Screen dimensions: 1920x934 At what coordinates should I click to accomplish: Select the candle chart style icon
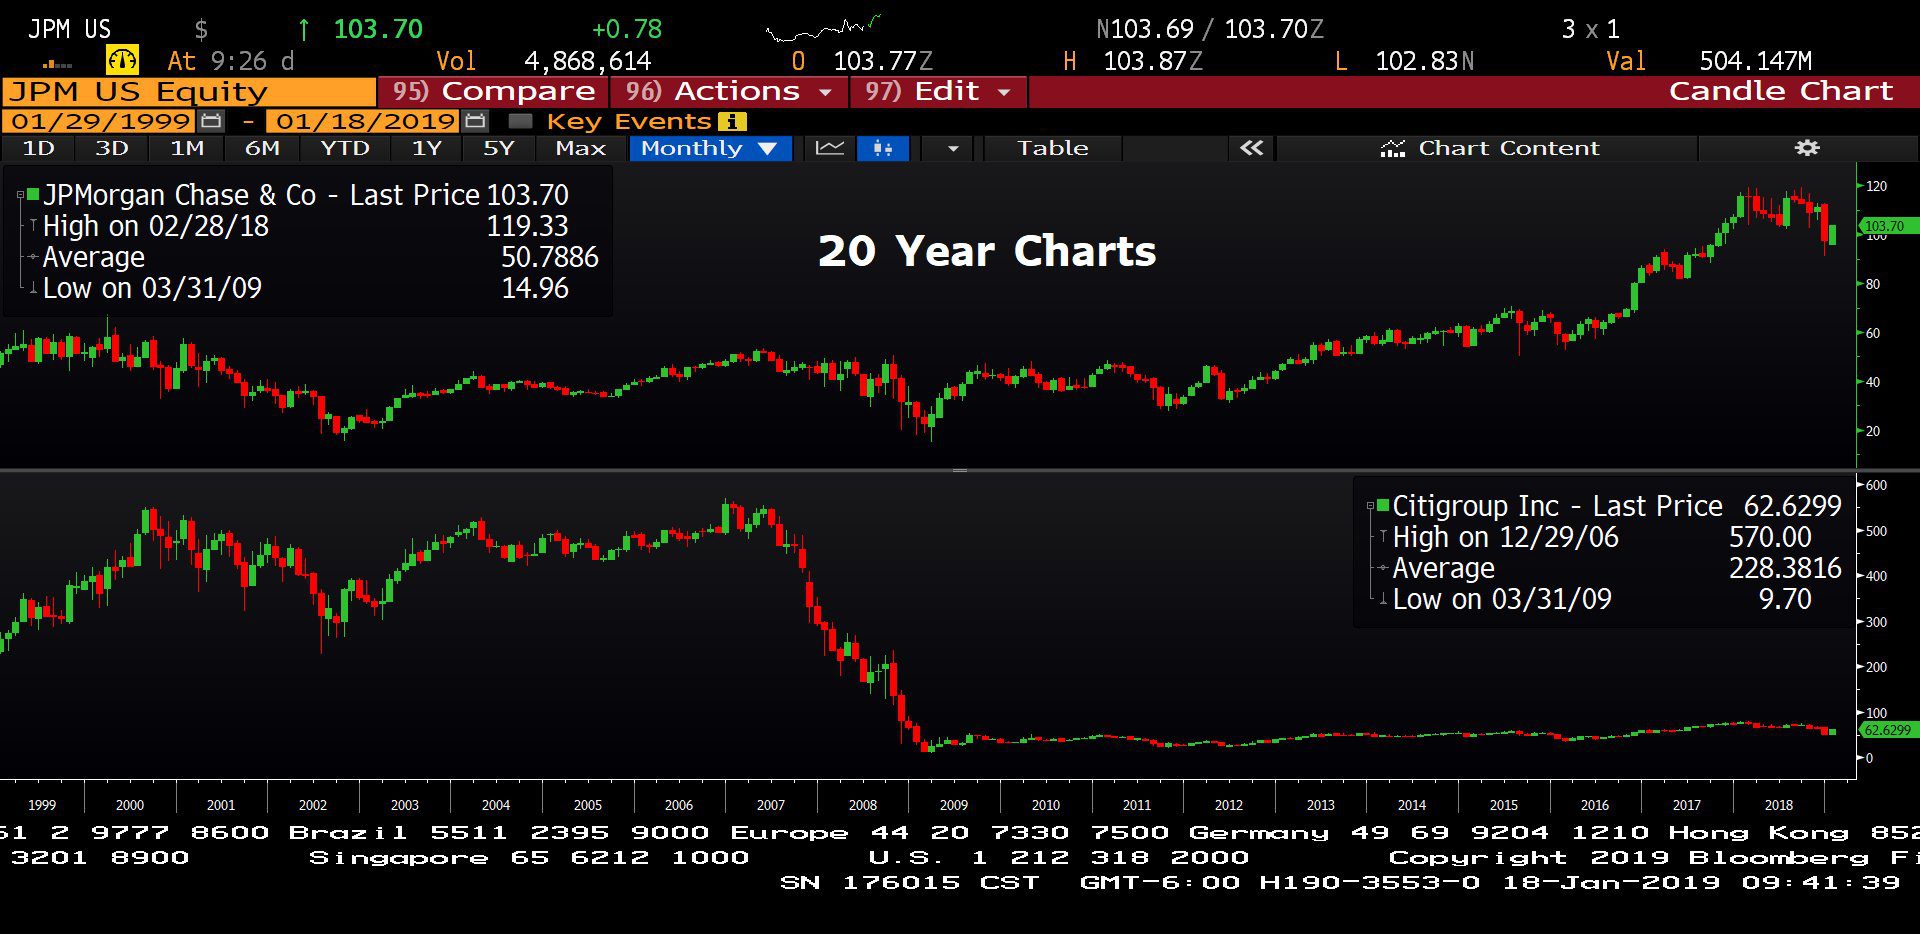pyautogui.click(x=883, y=148)
